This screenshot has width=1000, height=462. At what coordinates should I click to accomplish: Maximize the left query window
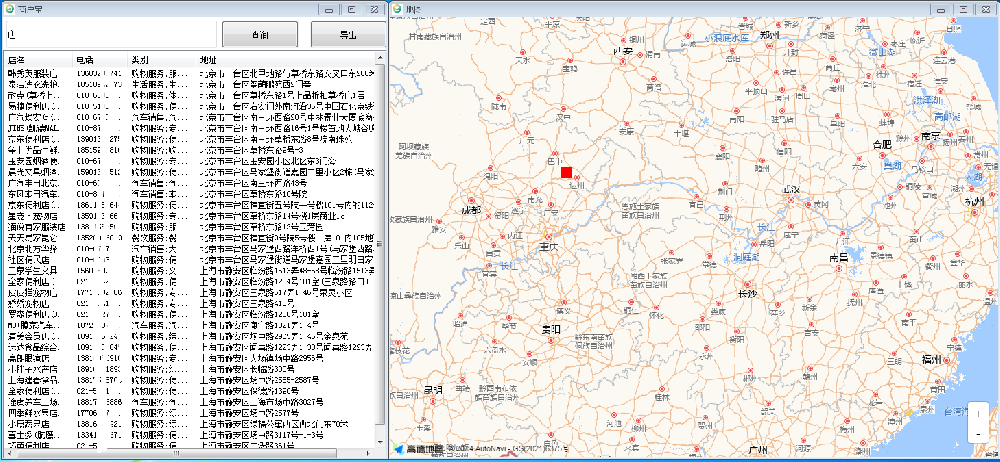351,9
